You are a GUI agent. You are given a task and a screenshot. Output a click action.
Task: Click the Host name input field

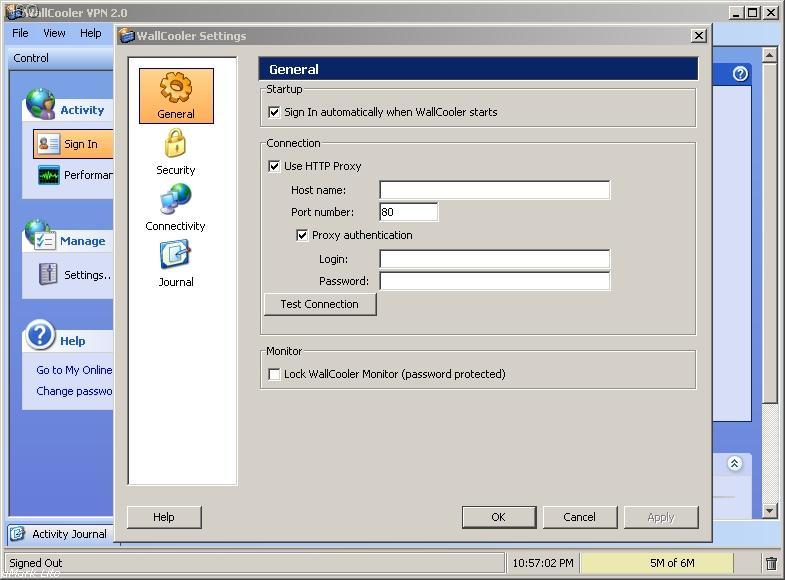click(x=495, y=190)
